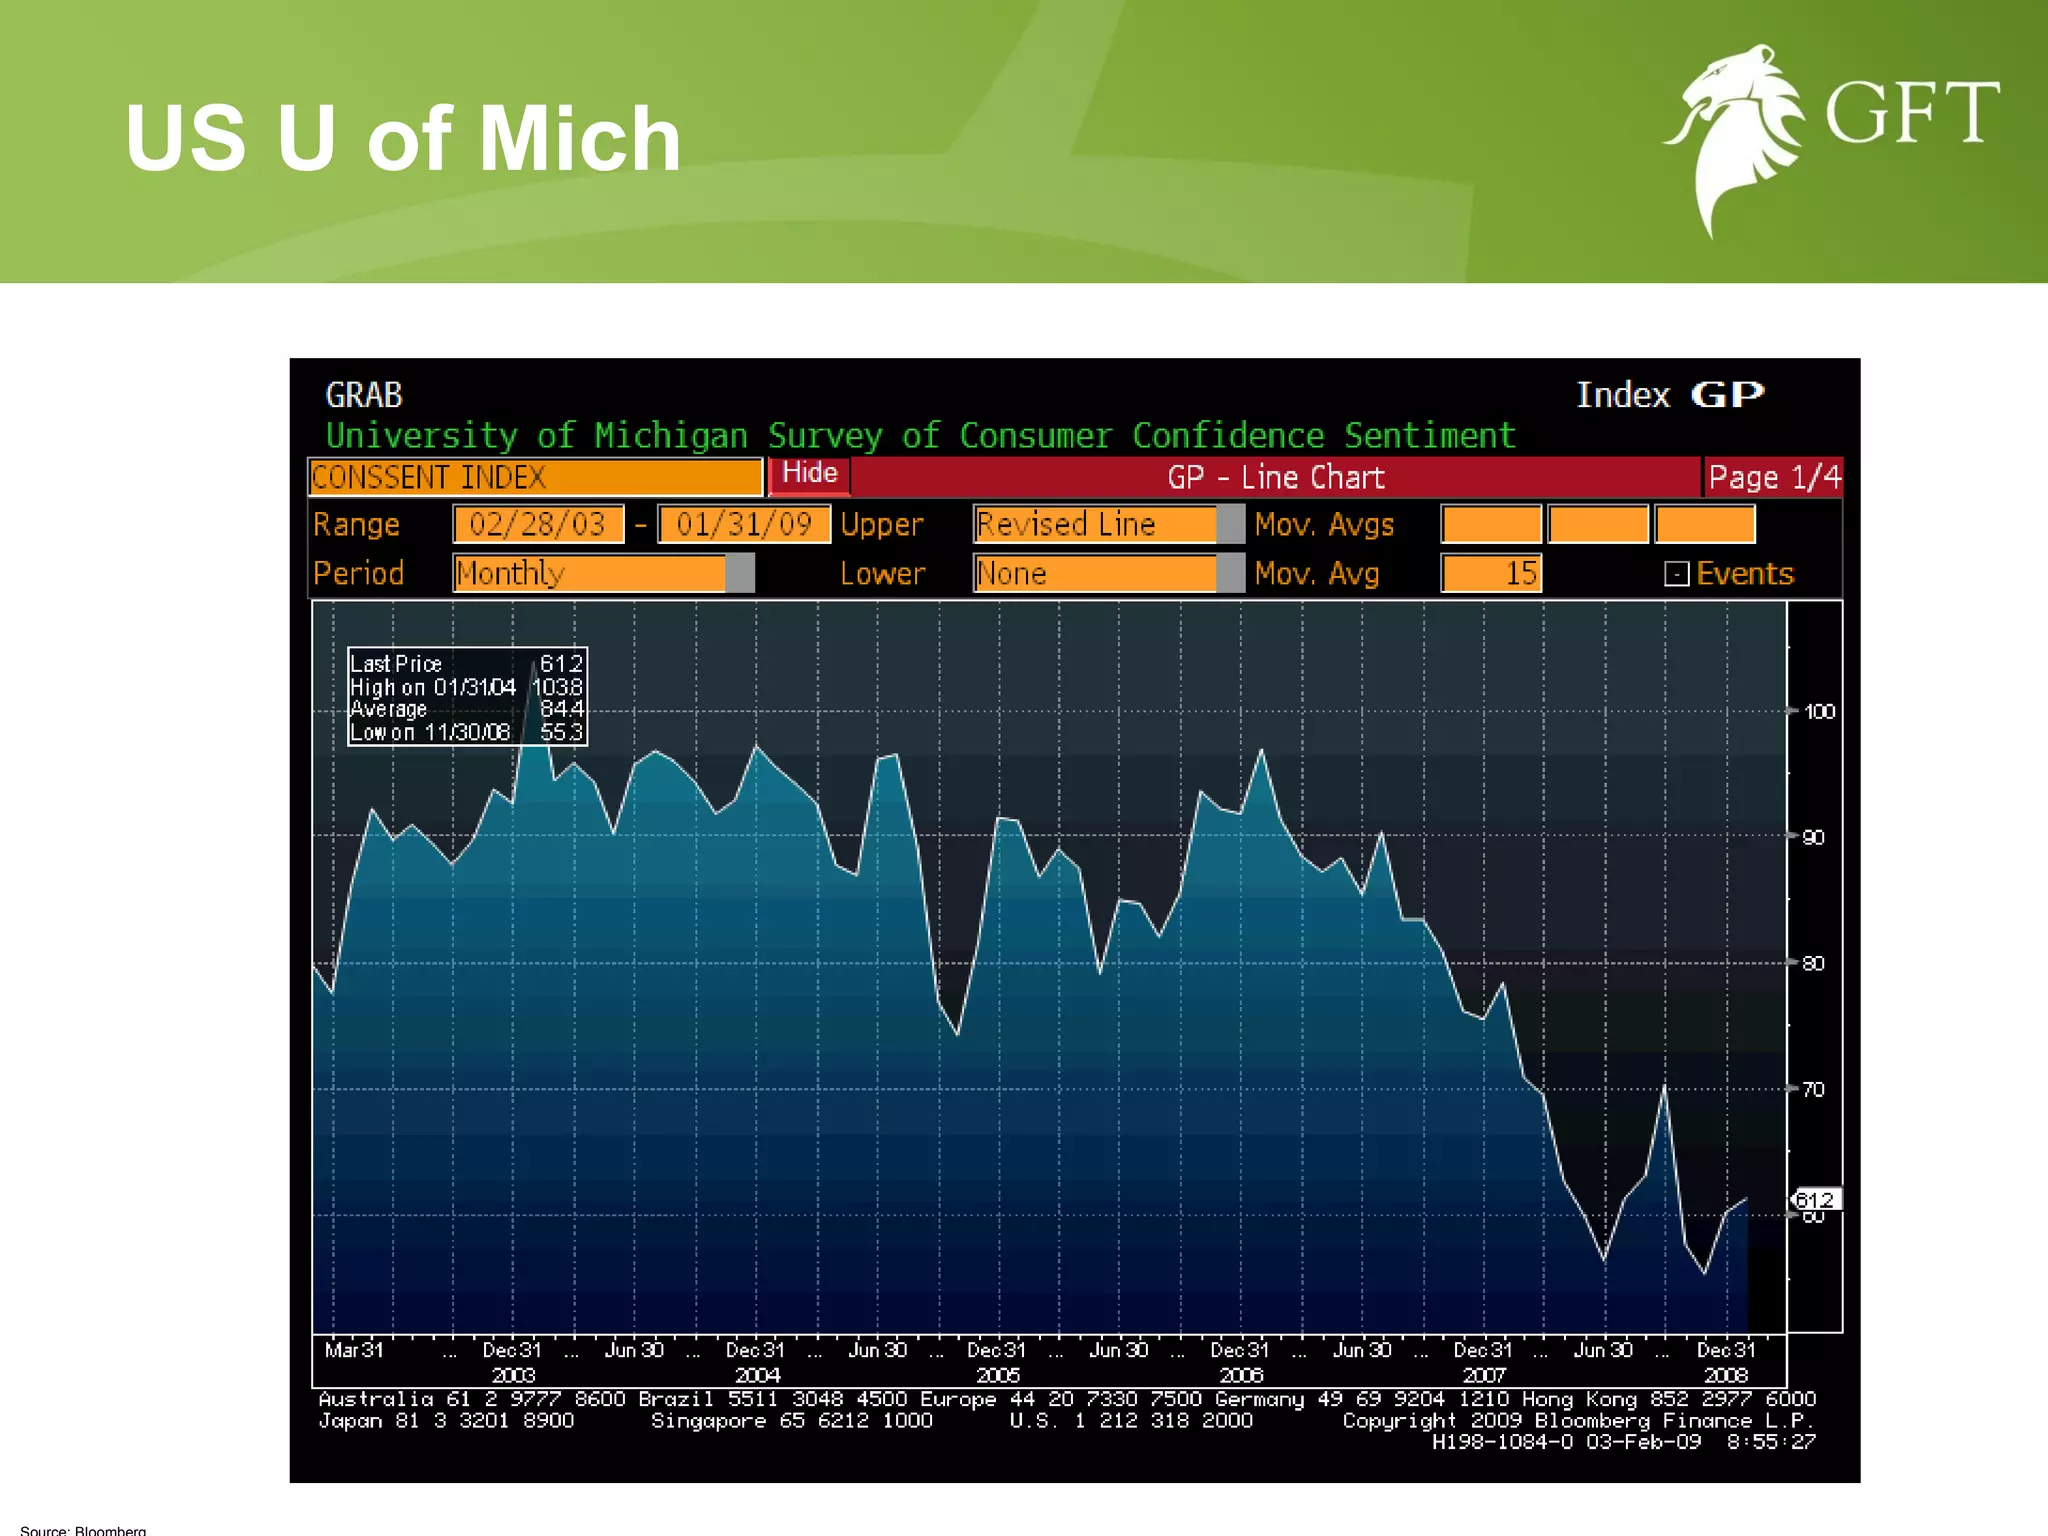Screen dimensions: 2048x1536
Task: Toggle the Events checkbox
Action: coord(1676,574)
